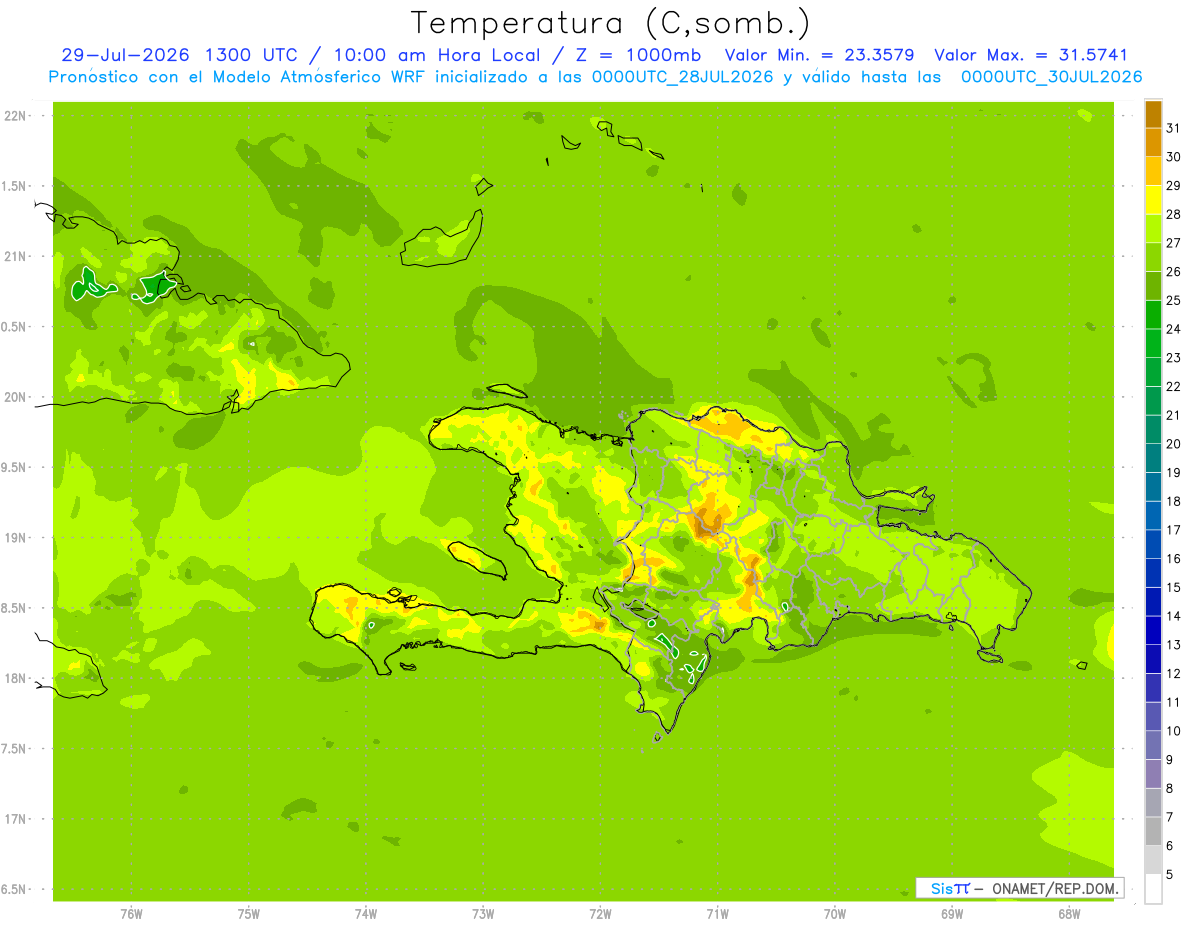Screen dimensions: 1200x927
Task: Click the legend value '21'
Action: point(1174,415)
